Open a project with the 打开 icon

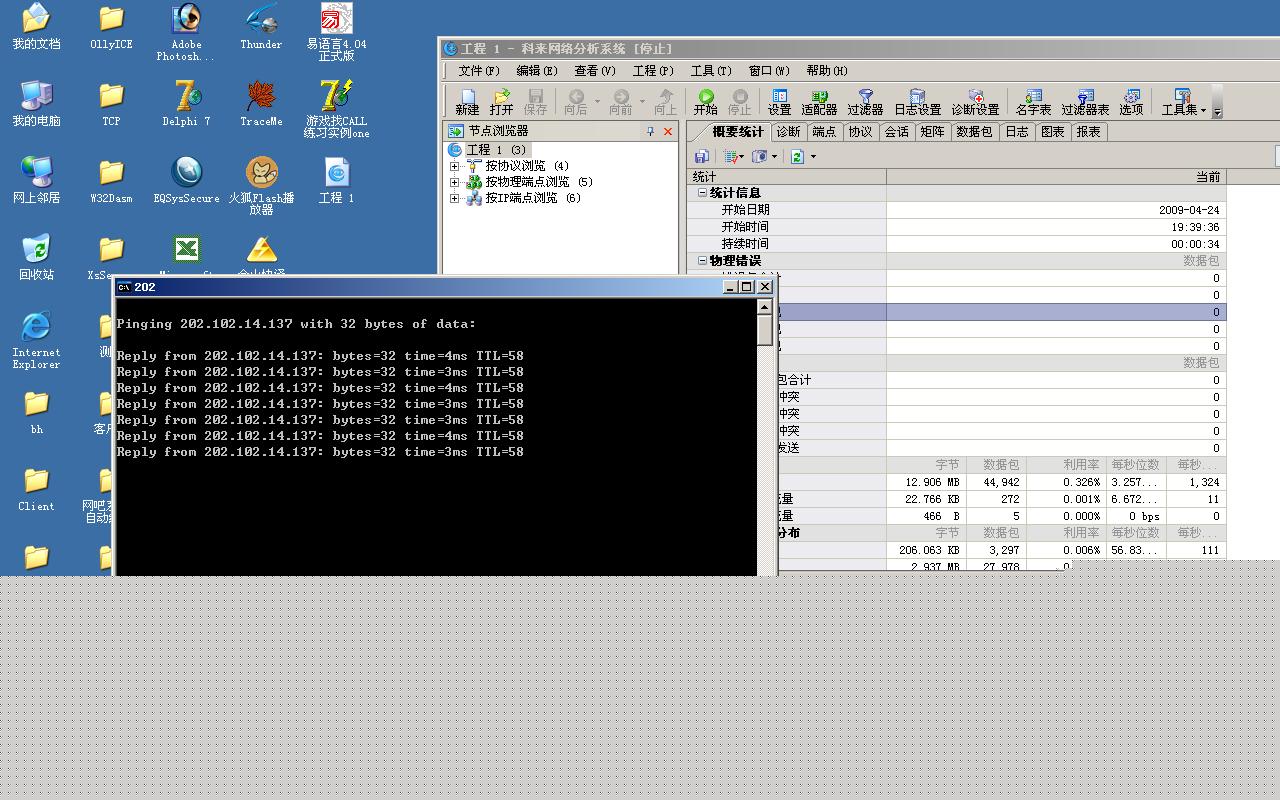(502, 101)
